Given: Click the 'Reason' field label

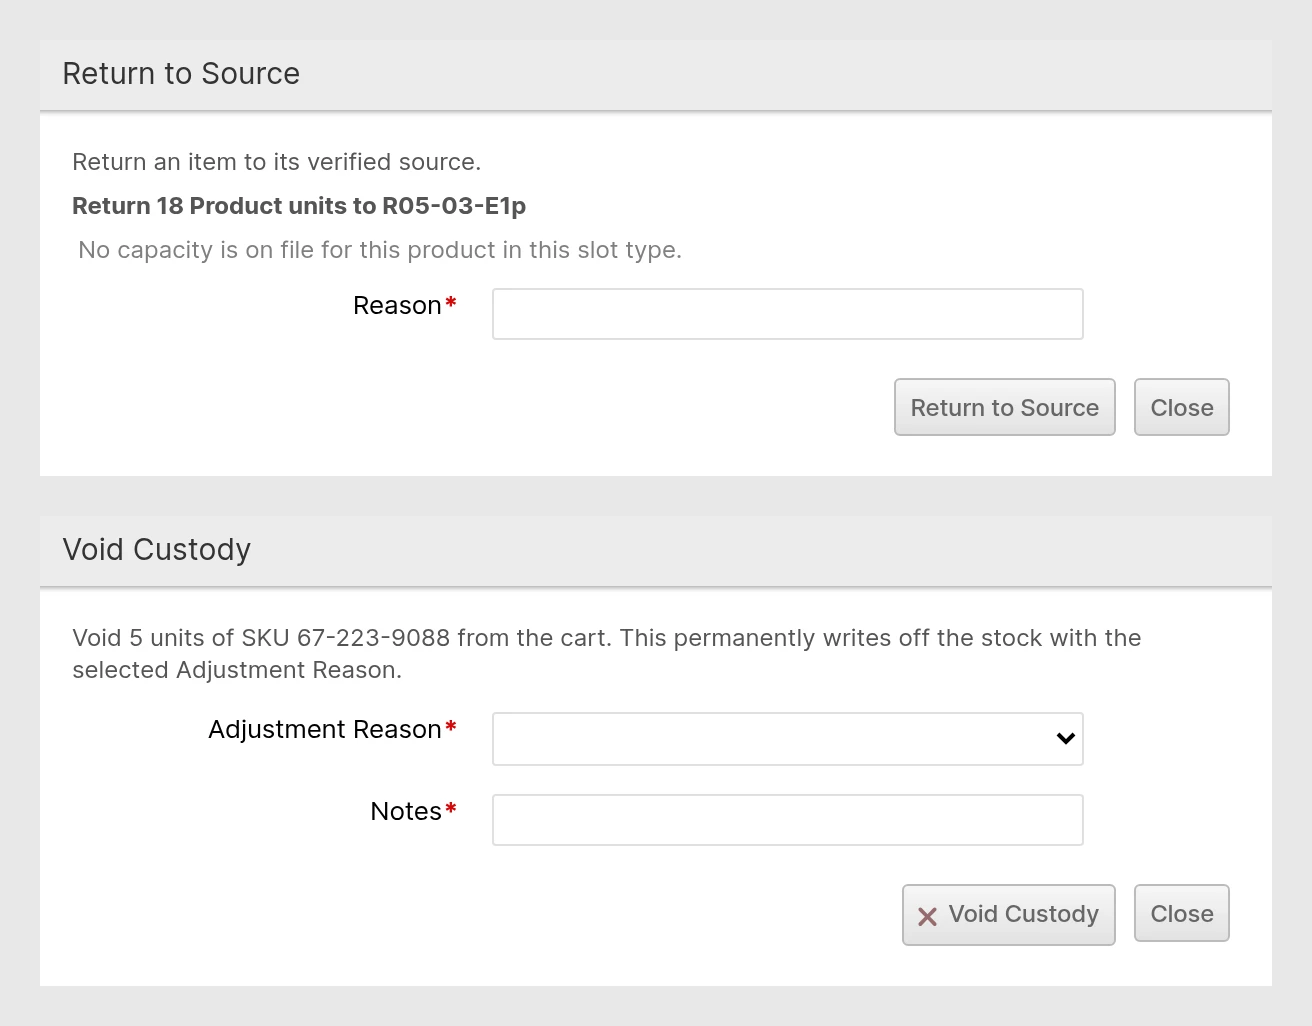Looking at the screenshot, I should point(397,306).
